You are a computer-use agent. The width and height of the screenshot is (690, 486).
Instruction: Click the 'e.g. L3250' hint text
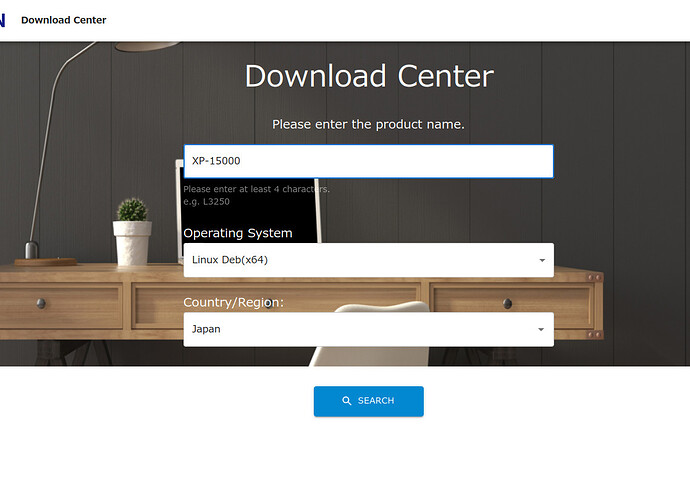(x=206, y=202)
